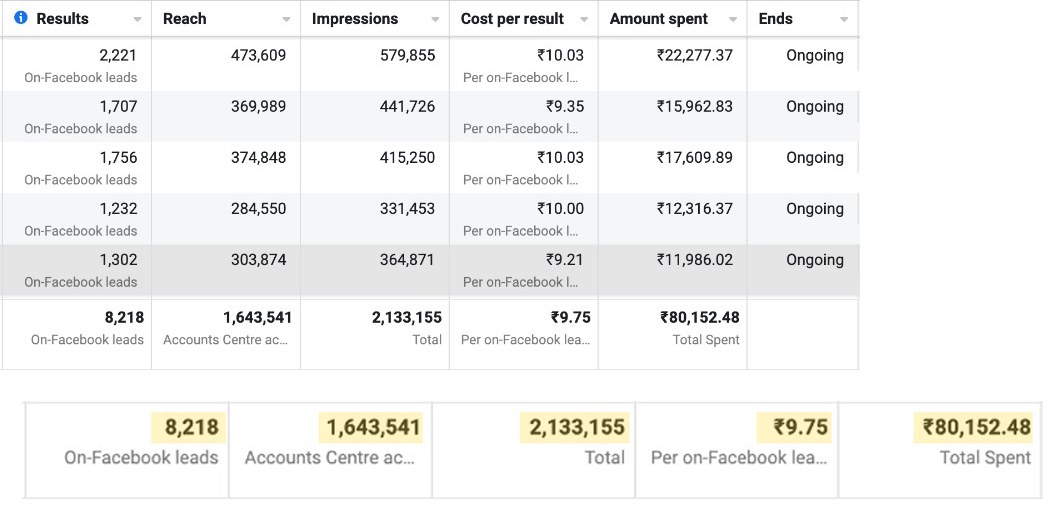This screenshot has width=1059, height=523.
Task: Open the Reach column dropdown arrow
Action: click(x=287, y=20)
